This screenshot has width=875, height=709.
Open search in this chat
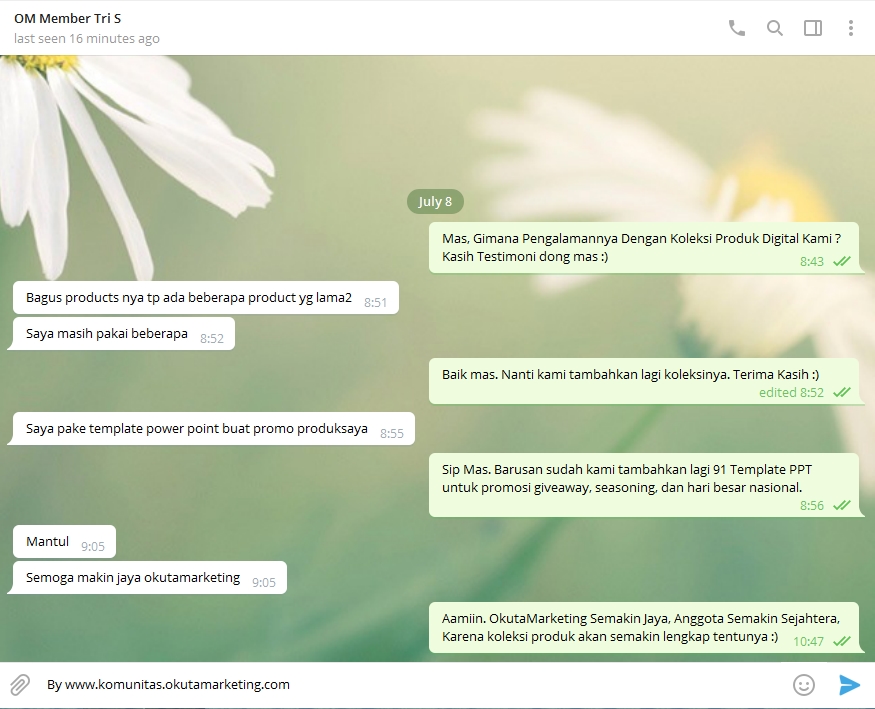click(x=775, y=28)
